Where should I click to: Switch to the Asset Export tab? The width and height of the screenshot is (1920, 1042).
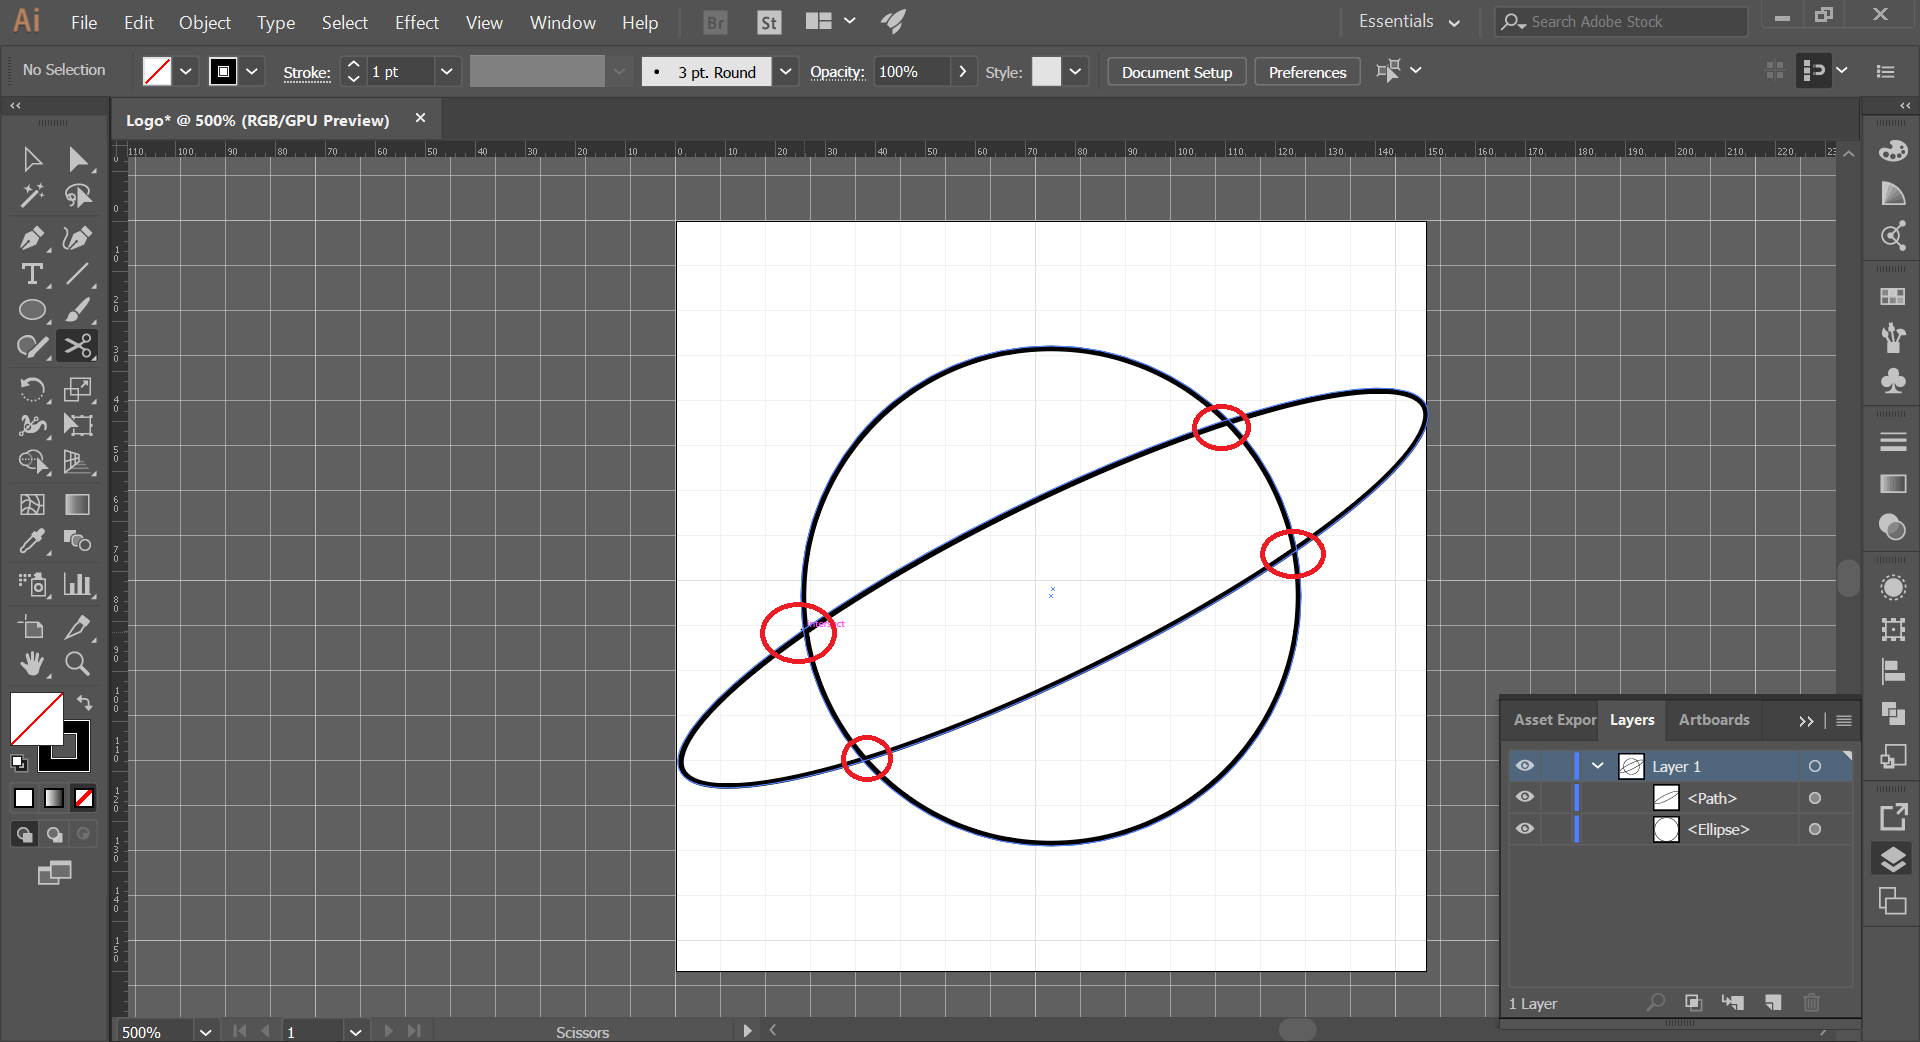pos(1555,720)
